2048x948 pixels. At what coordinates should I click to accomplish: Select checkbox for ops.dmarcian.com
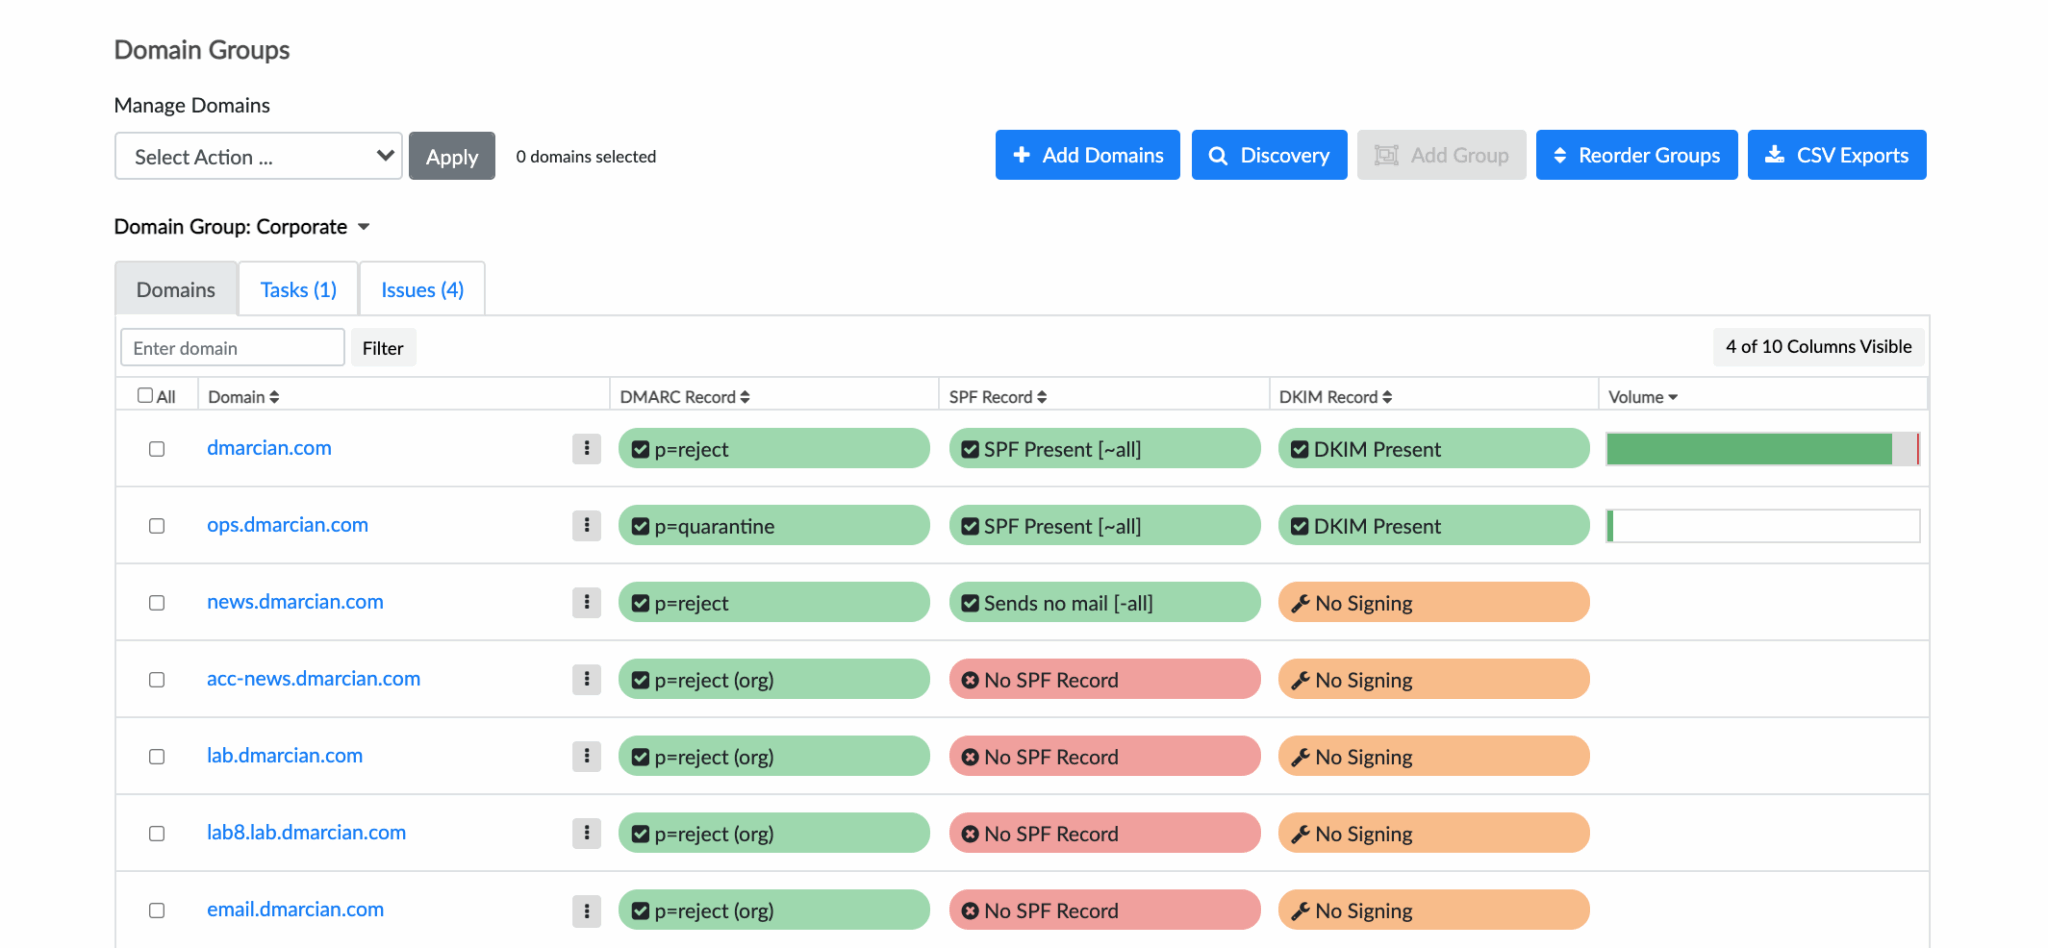pos(157,526)
